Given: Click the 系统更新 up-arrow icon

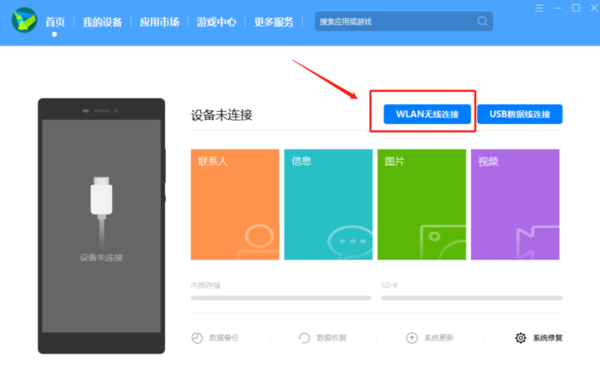Looking at the screenshot, I should coord(412,338).
